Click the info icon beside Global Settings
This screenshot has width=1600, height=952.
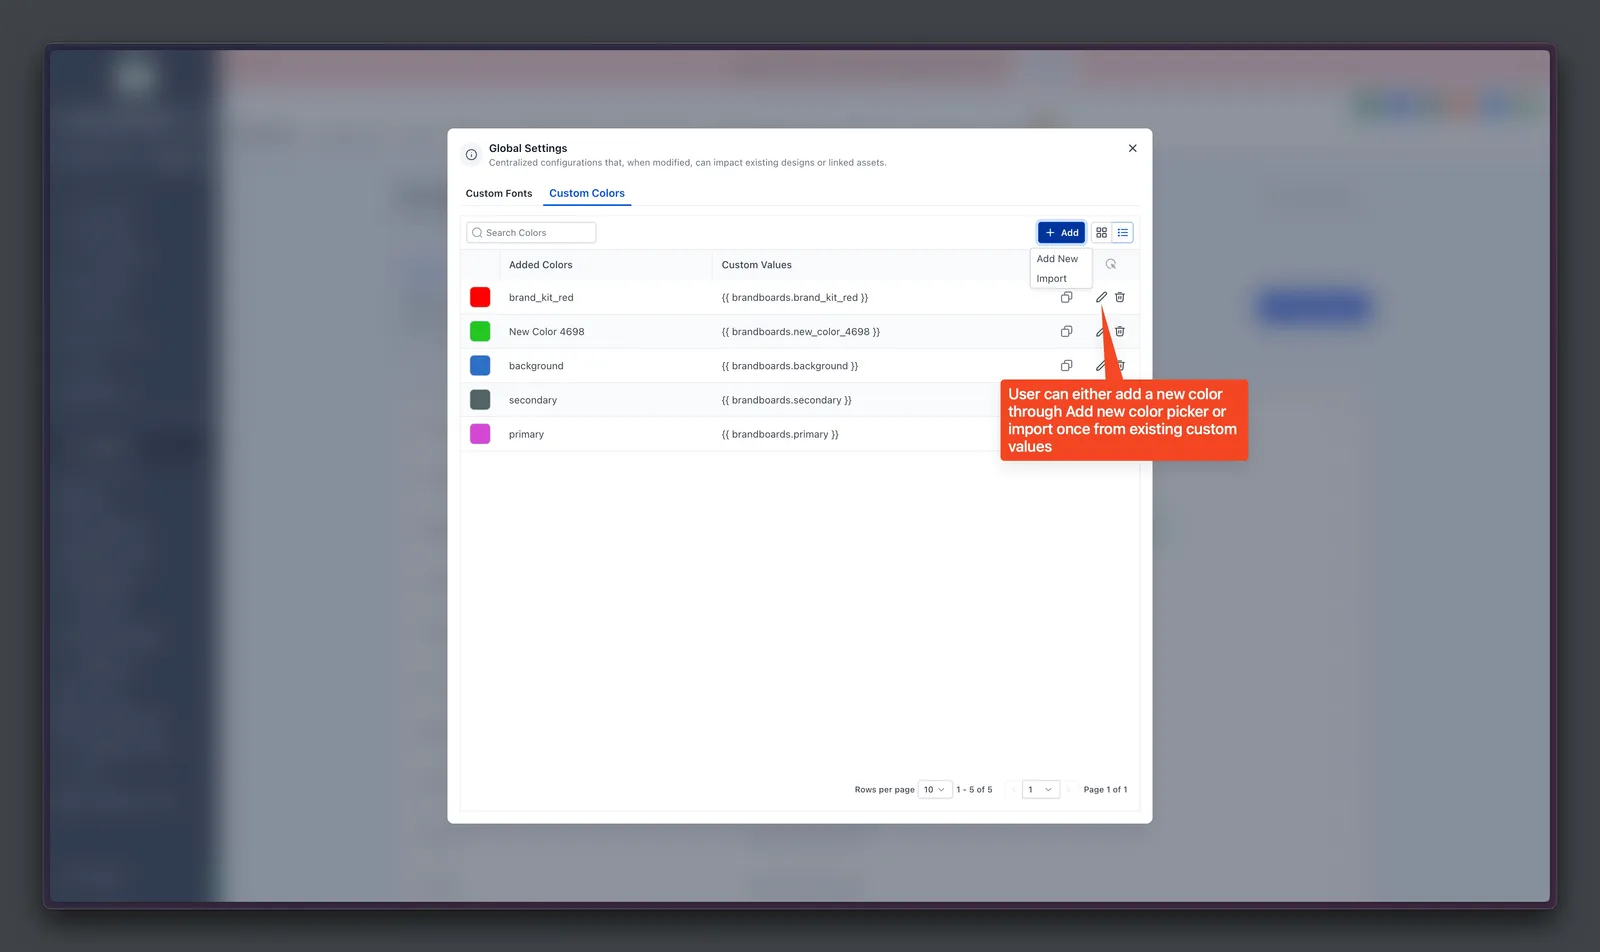tap(471, 155)
